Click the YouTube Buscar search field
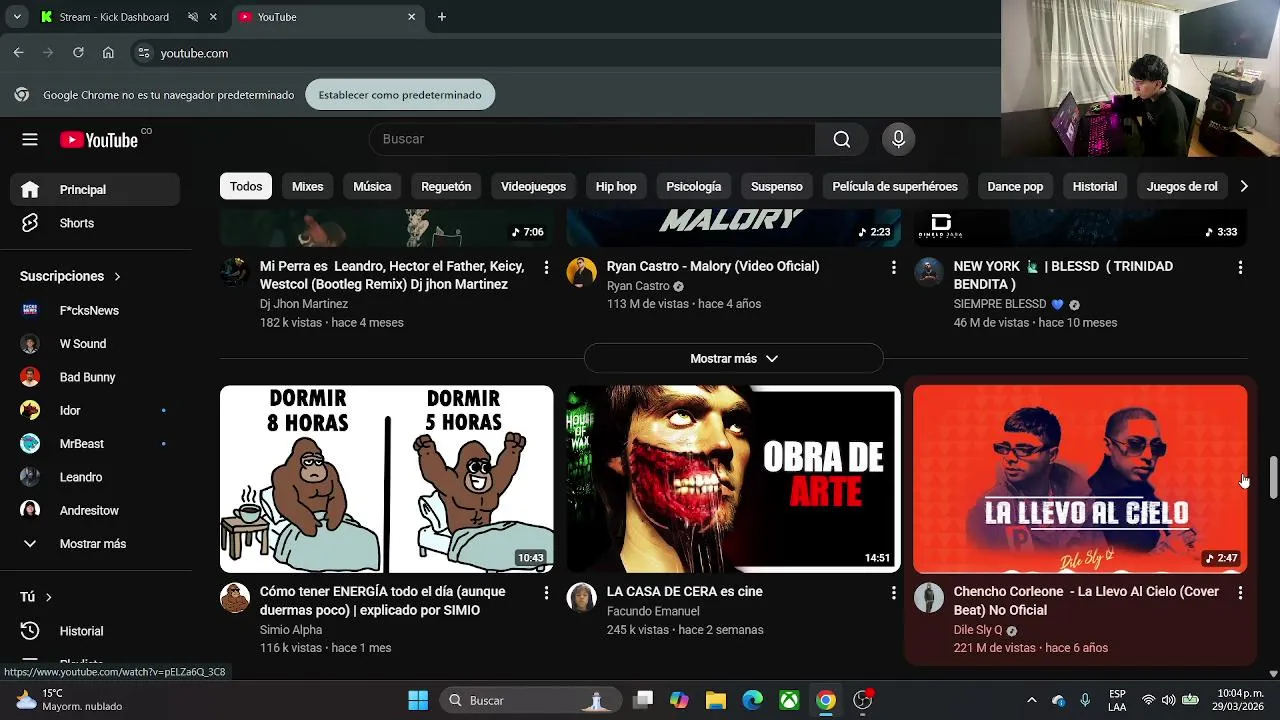The image size is (1280, 720). point(592,139)
